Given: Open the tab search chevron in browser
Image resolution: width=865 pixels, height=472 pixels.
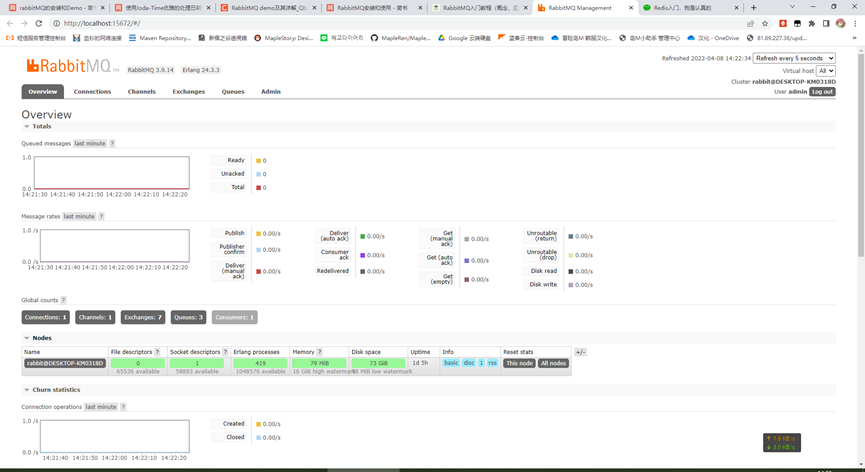Looking at the screenshot, I should tap(792, 7).
